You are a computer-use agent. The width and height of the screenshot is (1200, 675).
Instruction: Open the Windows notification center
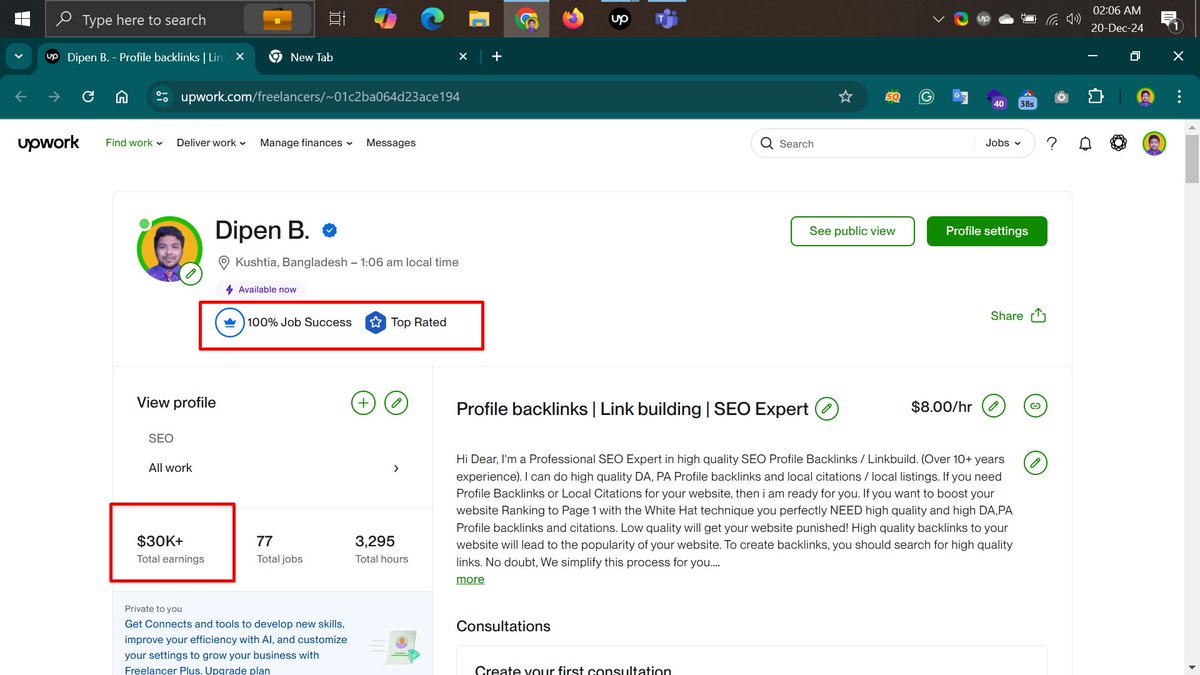1169,18
